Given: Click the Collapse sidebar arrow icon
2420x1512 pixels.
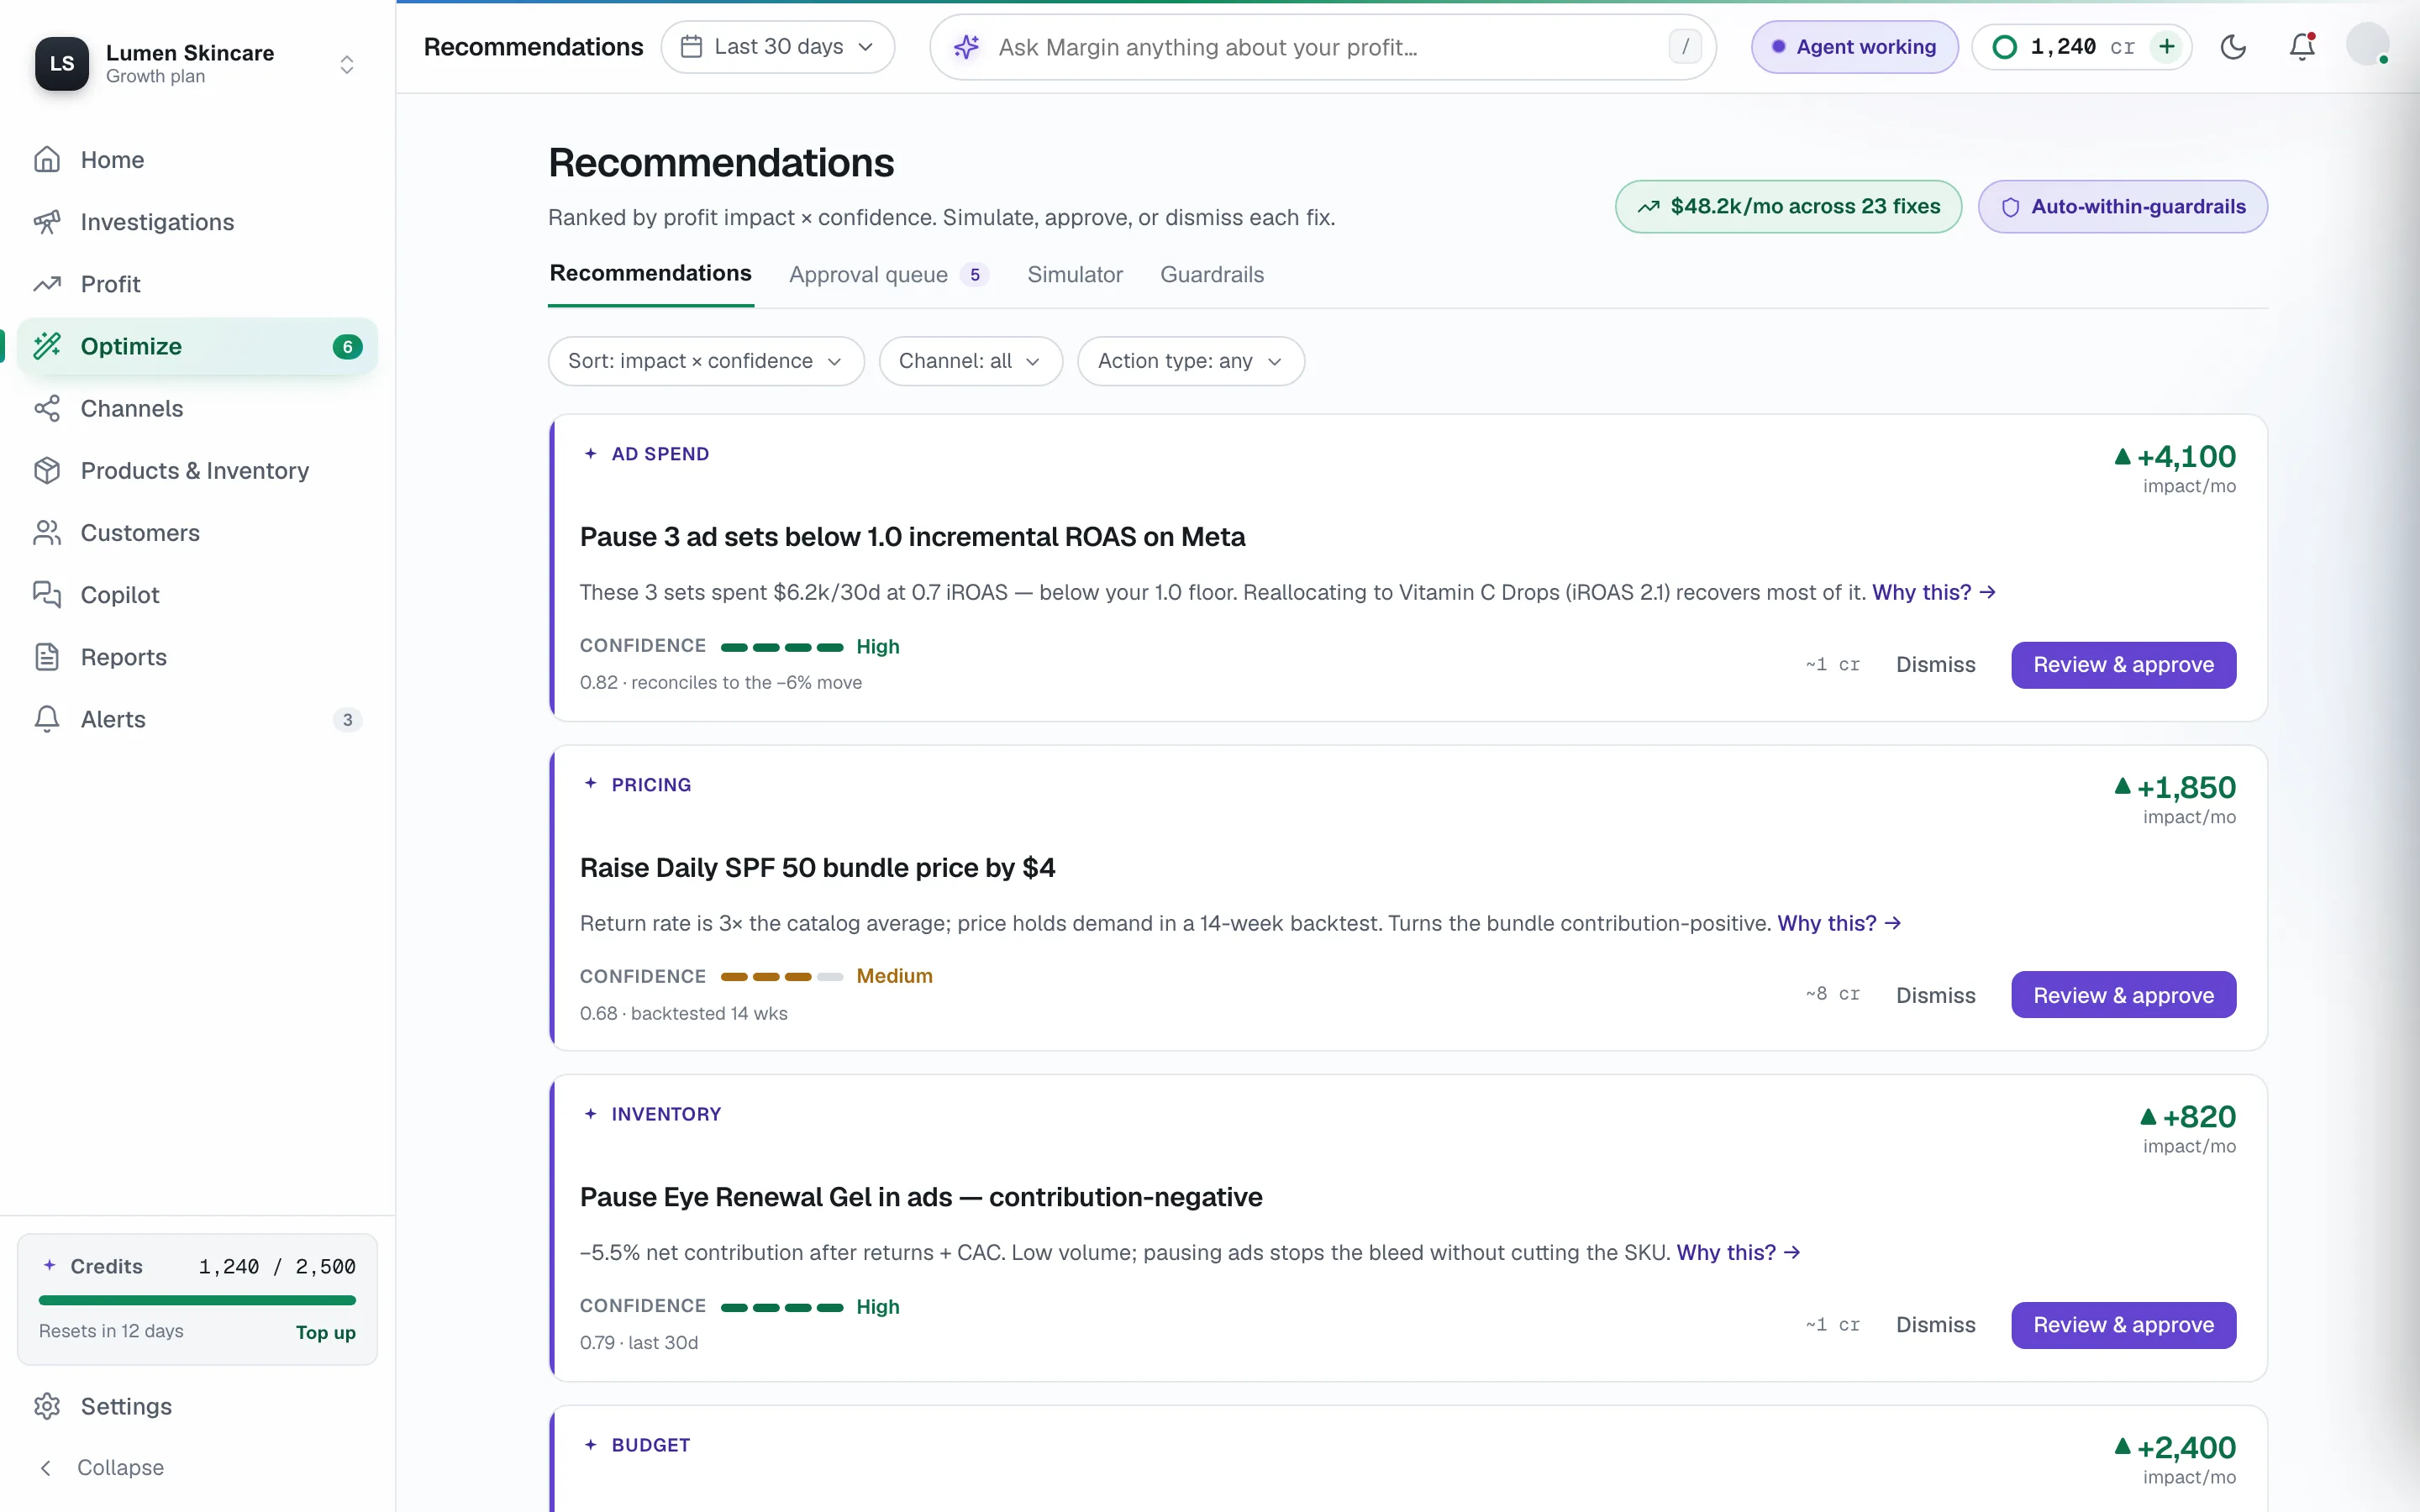Looking at the screenshot, I should pos(45,1467).
